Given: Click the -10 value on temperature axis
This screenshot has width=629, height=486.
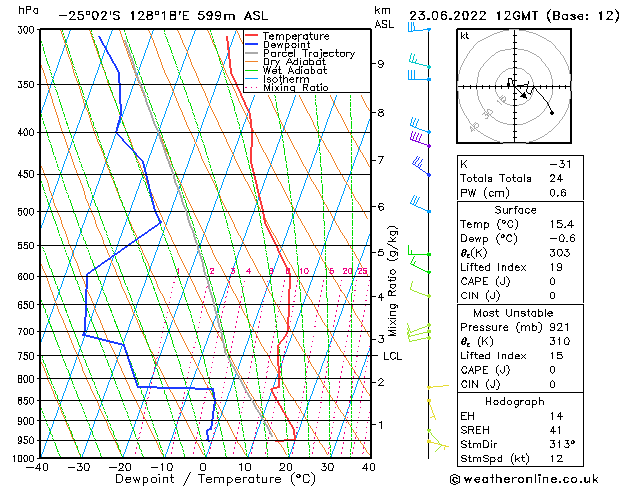Looking at the screenshot, I should pyautogui.click(x=161, y=467).
